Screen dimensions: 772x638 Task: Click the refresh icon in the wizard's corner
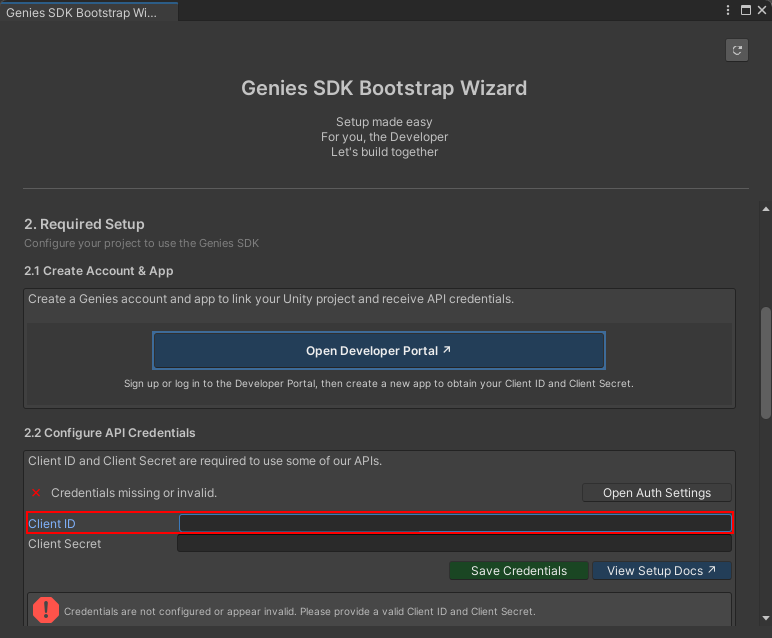[x=737, y=50]
